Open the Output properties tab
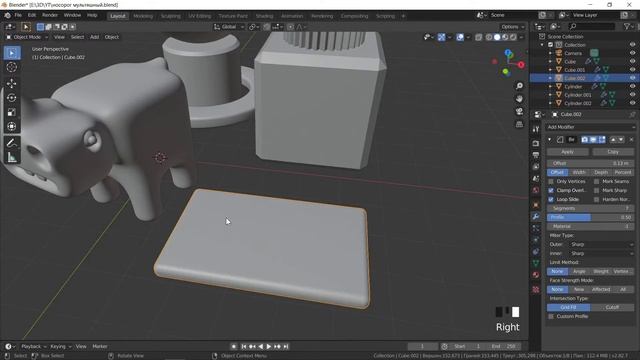 [536, 155]
